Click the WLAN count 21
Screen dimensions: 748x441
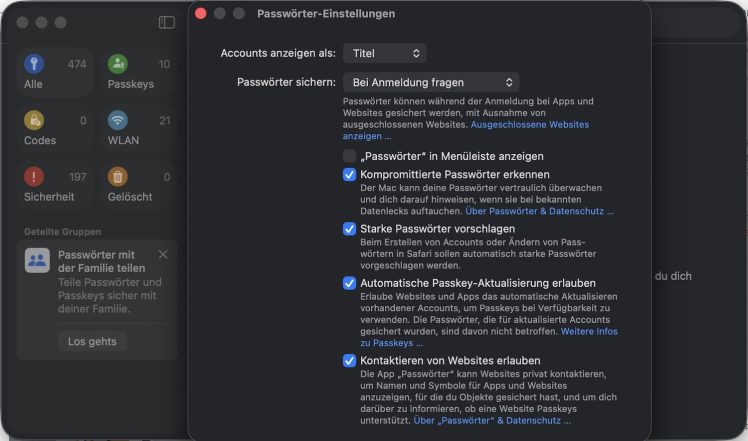pyautogui.click(x=165, y=121)
